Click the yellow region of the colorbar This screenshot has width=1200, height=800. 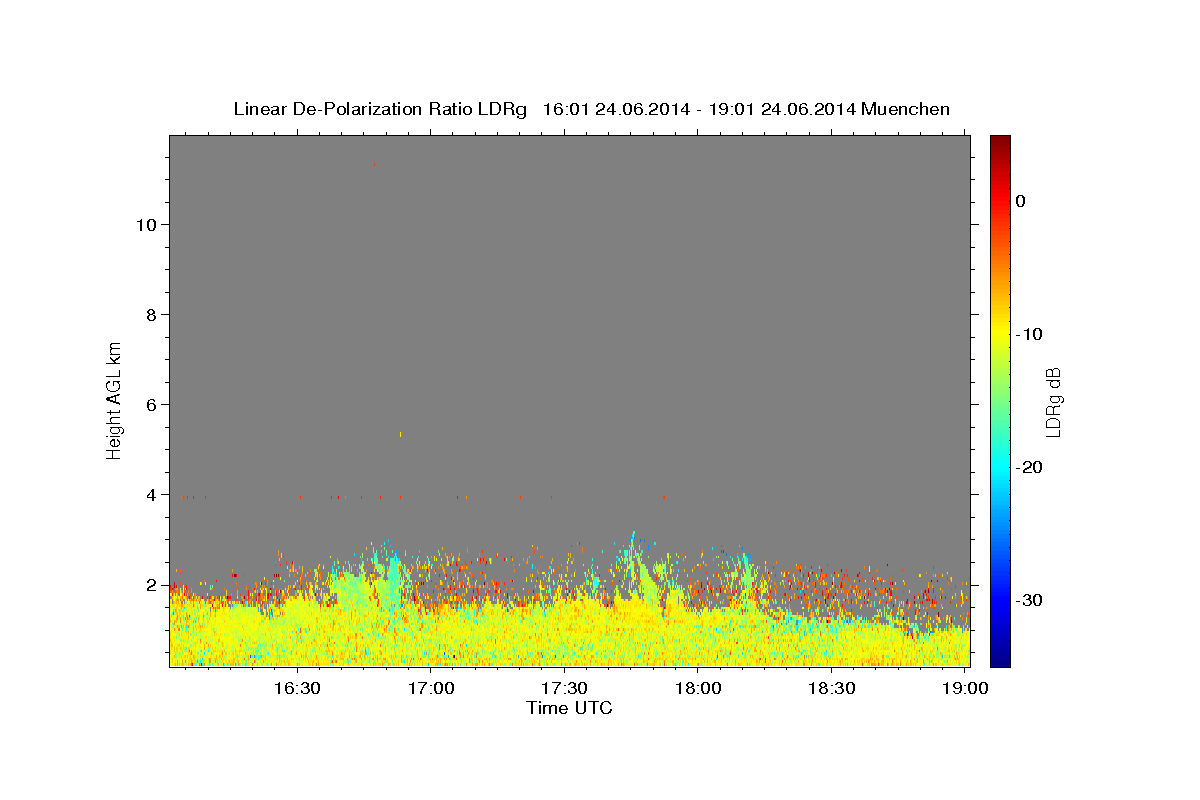1000,334
